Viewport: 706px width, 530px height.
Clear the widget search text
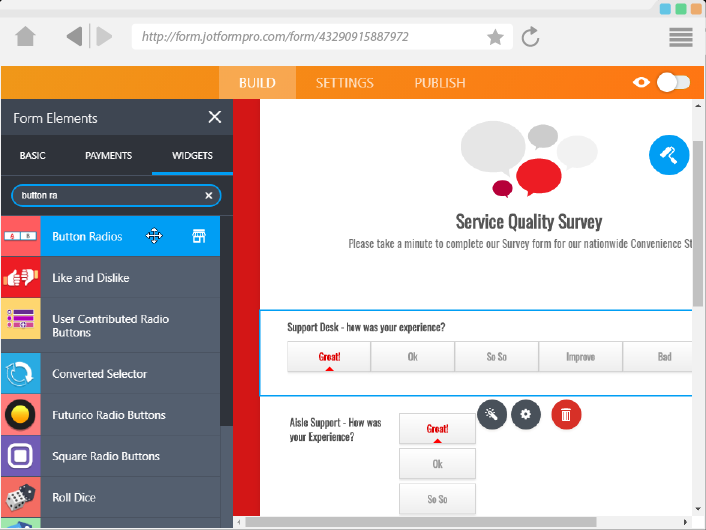[209, 195]
